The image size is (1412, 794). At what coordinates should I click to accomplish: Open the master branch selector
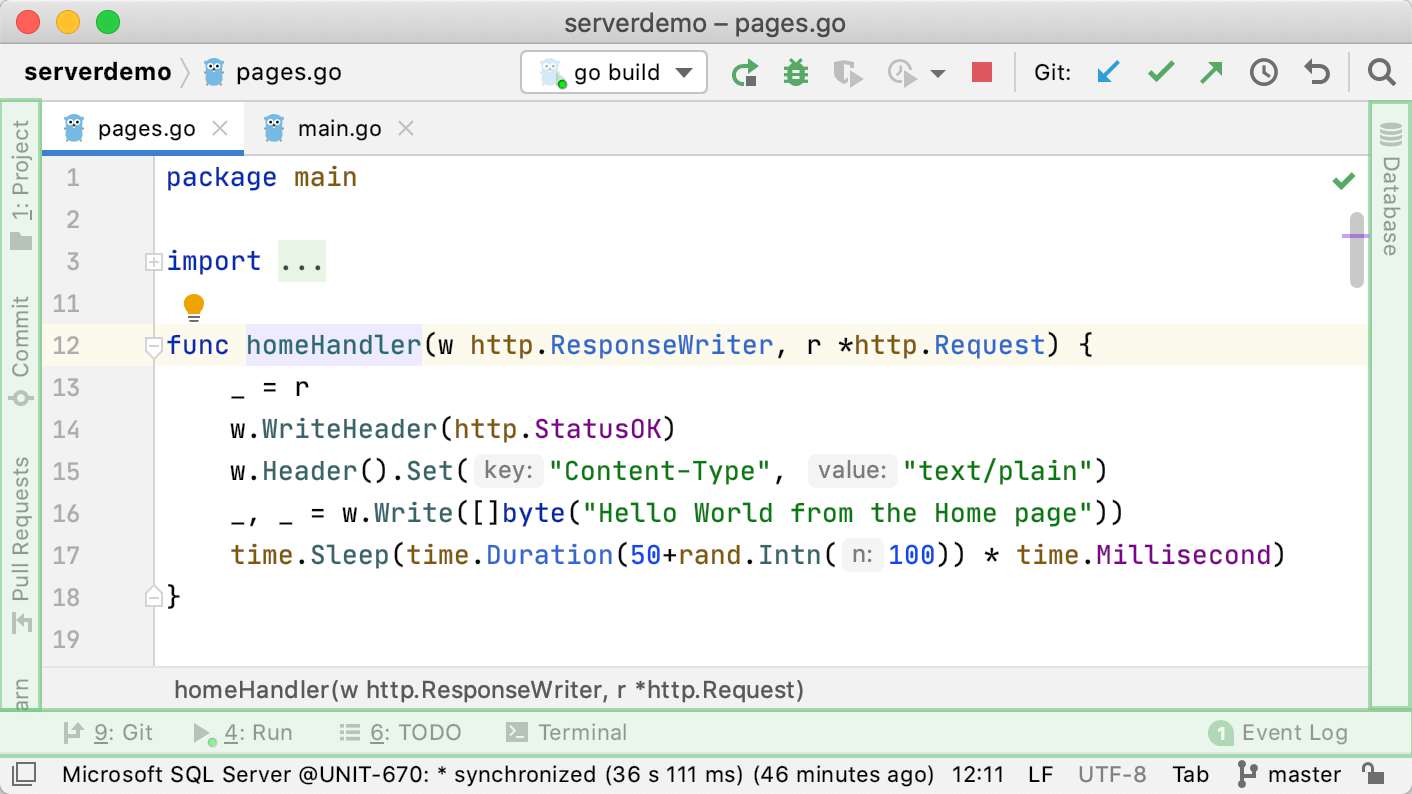click(x=1289, y=774)
